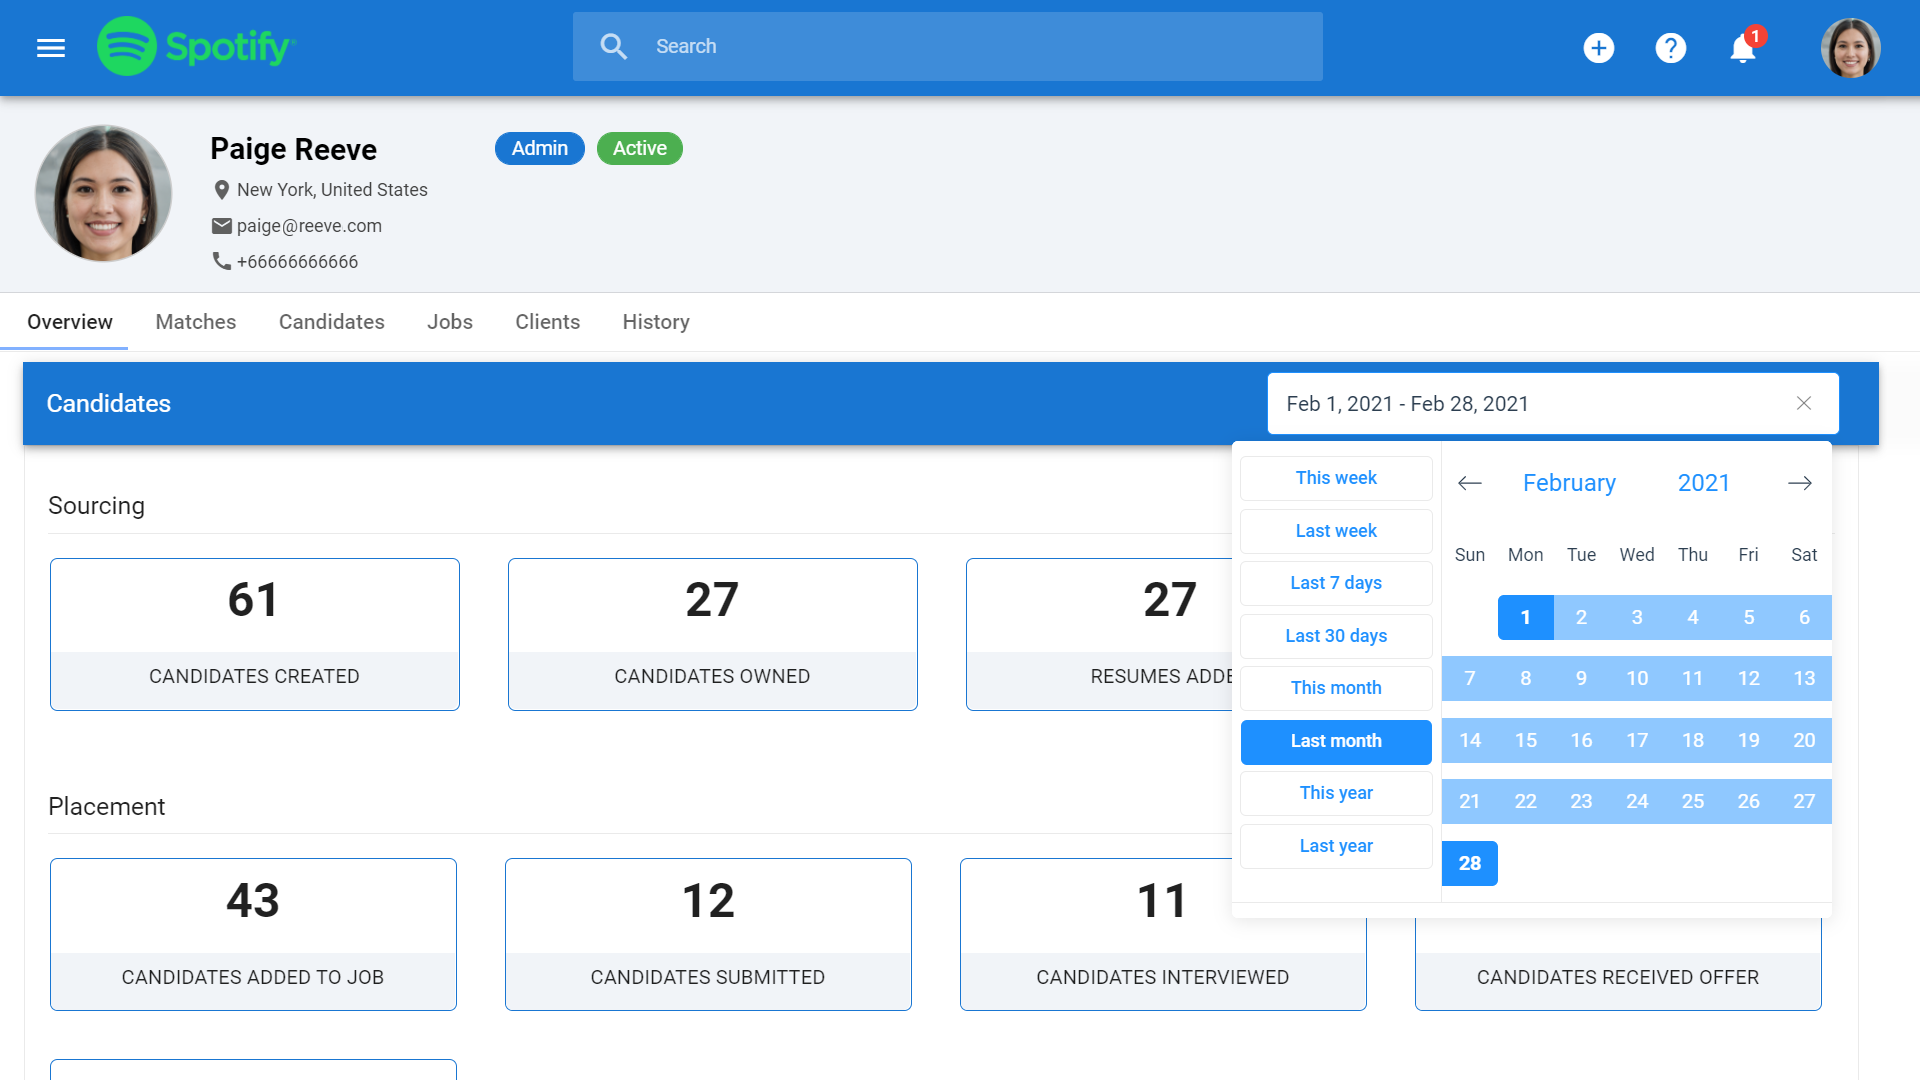The height and width of the screenshot is (1080, 1920).
Task: Go to previous month using the left arrow
Action: point(1469,483)
